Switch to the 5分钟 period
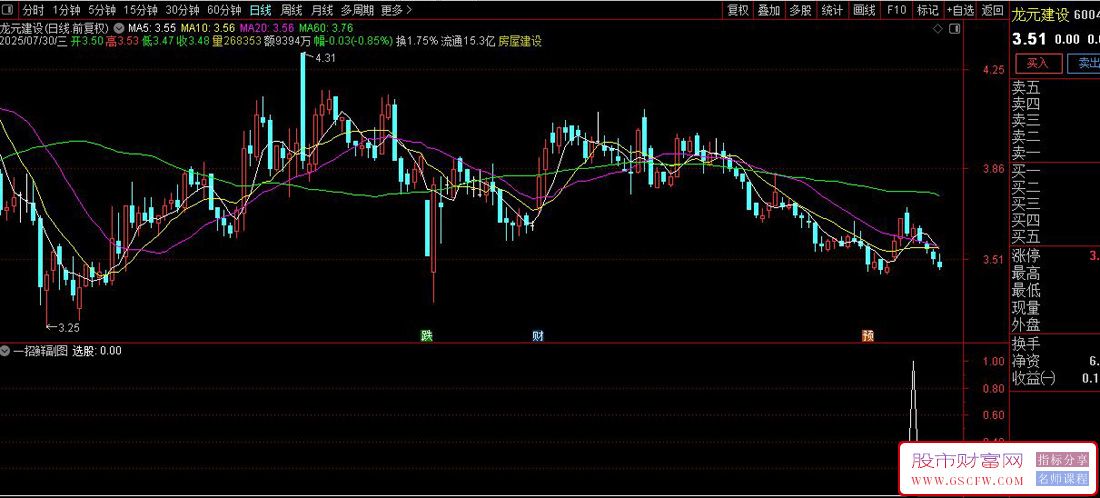The image size is (1100, 498). click(x=102, y=10)
